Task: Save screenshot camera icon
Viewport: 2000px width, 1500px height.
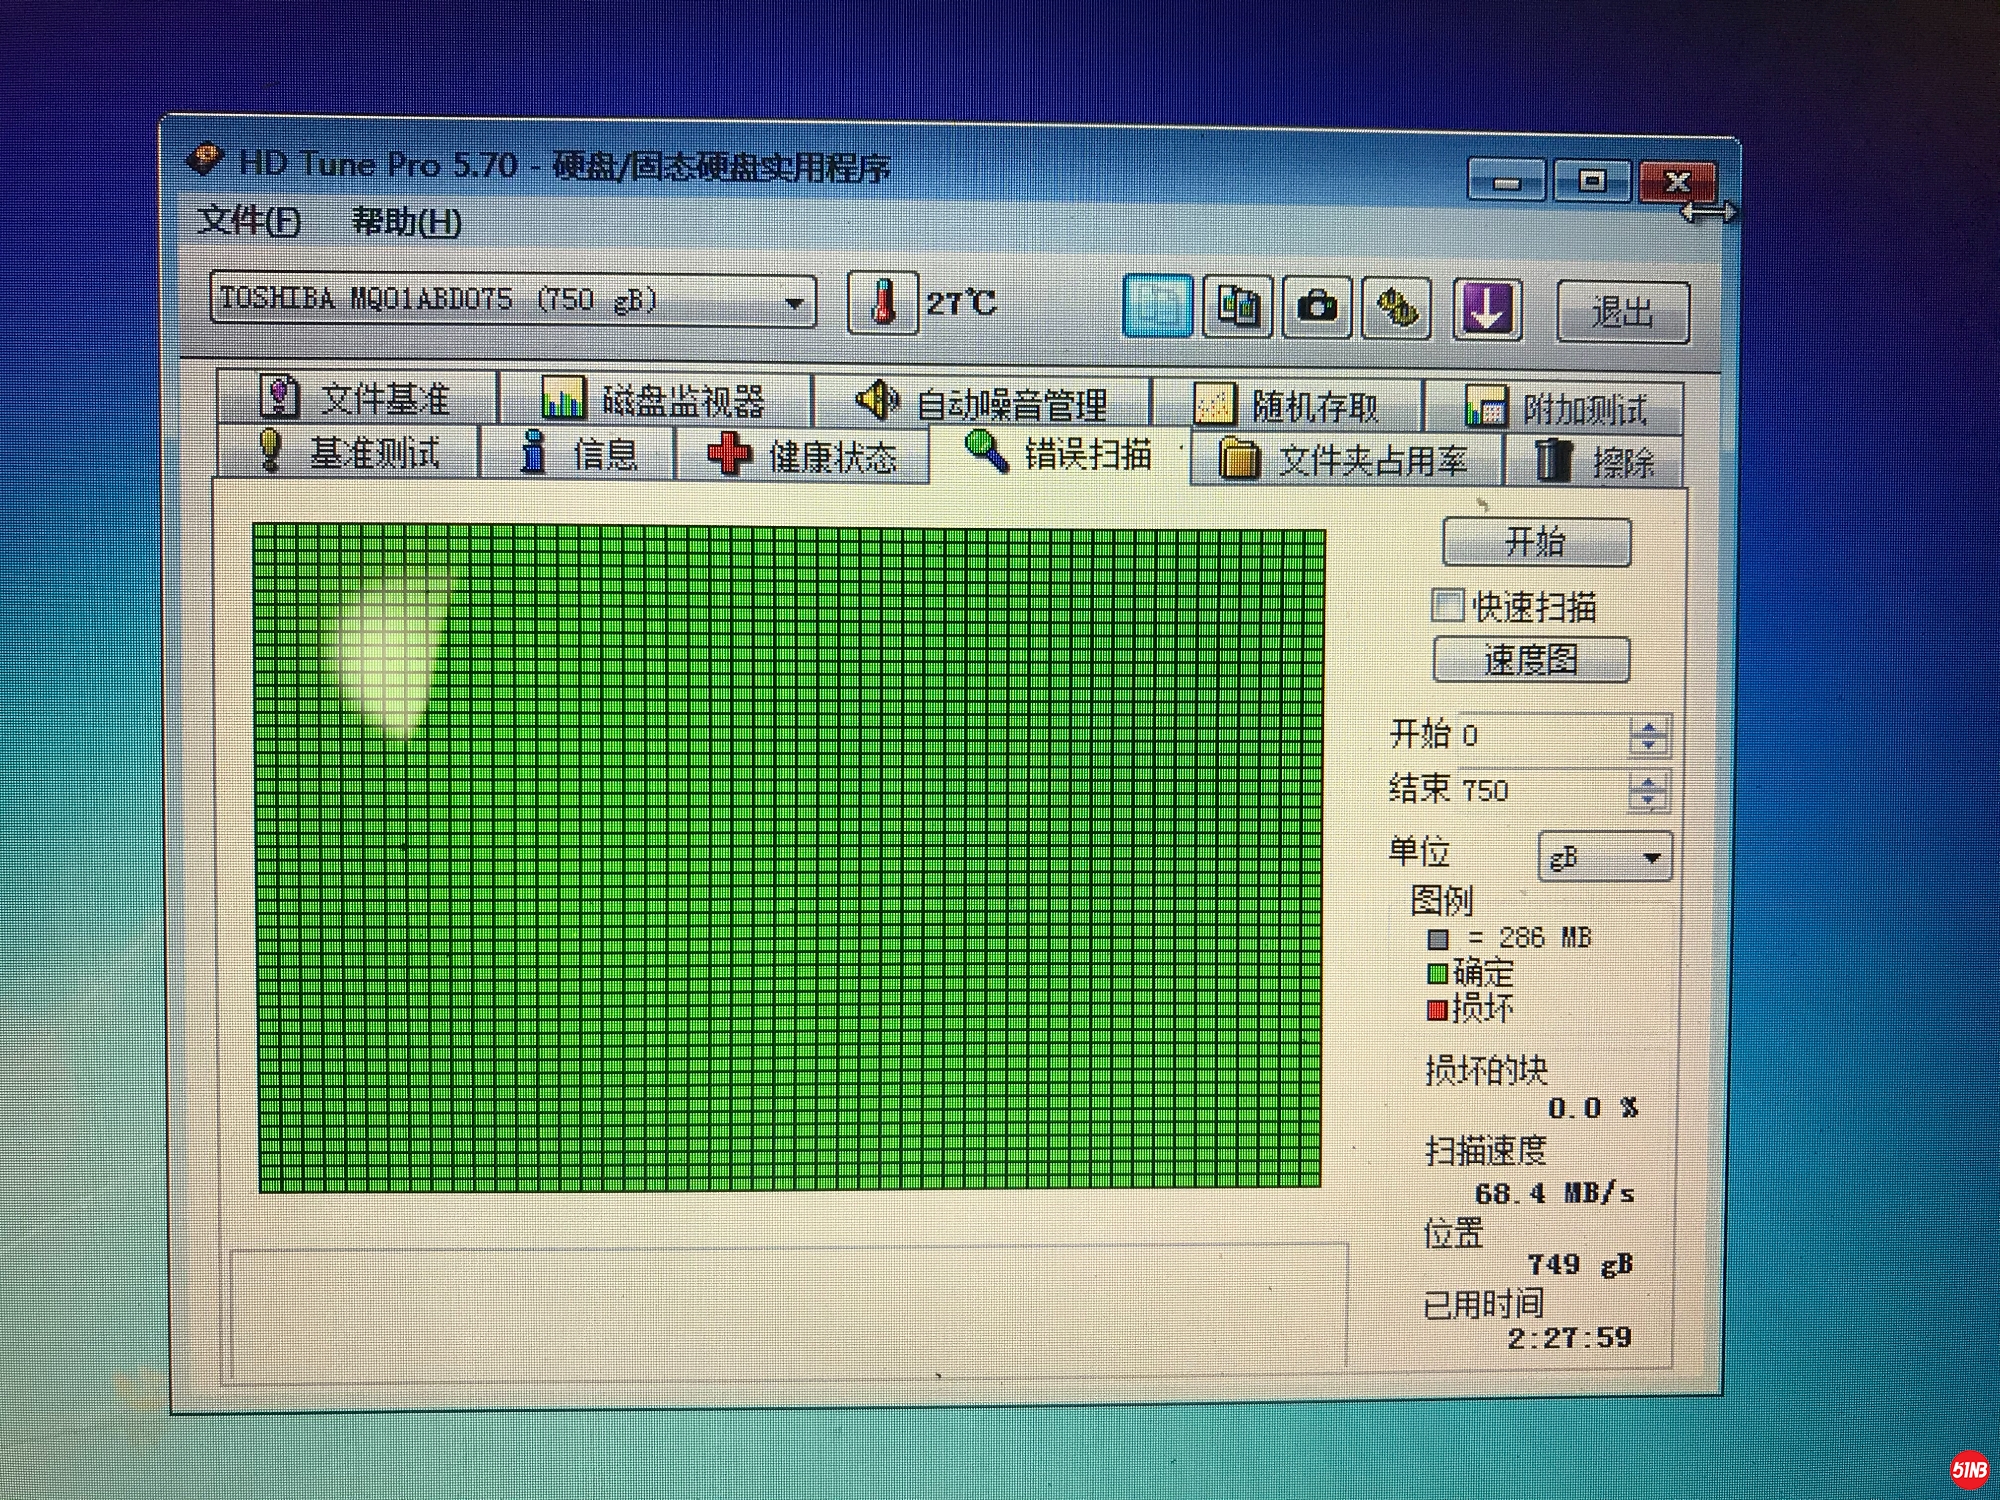Action: tap(1318, 307)
